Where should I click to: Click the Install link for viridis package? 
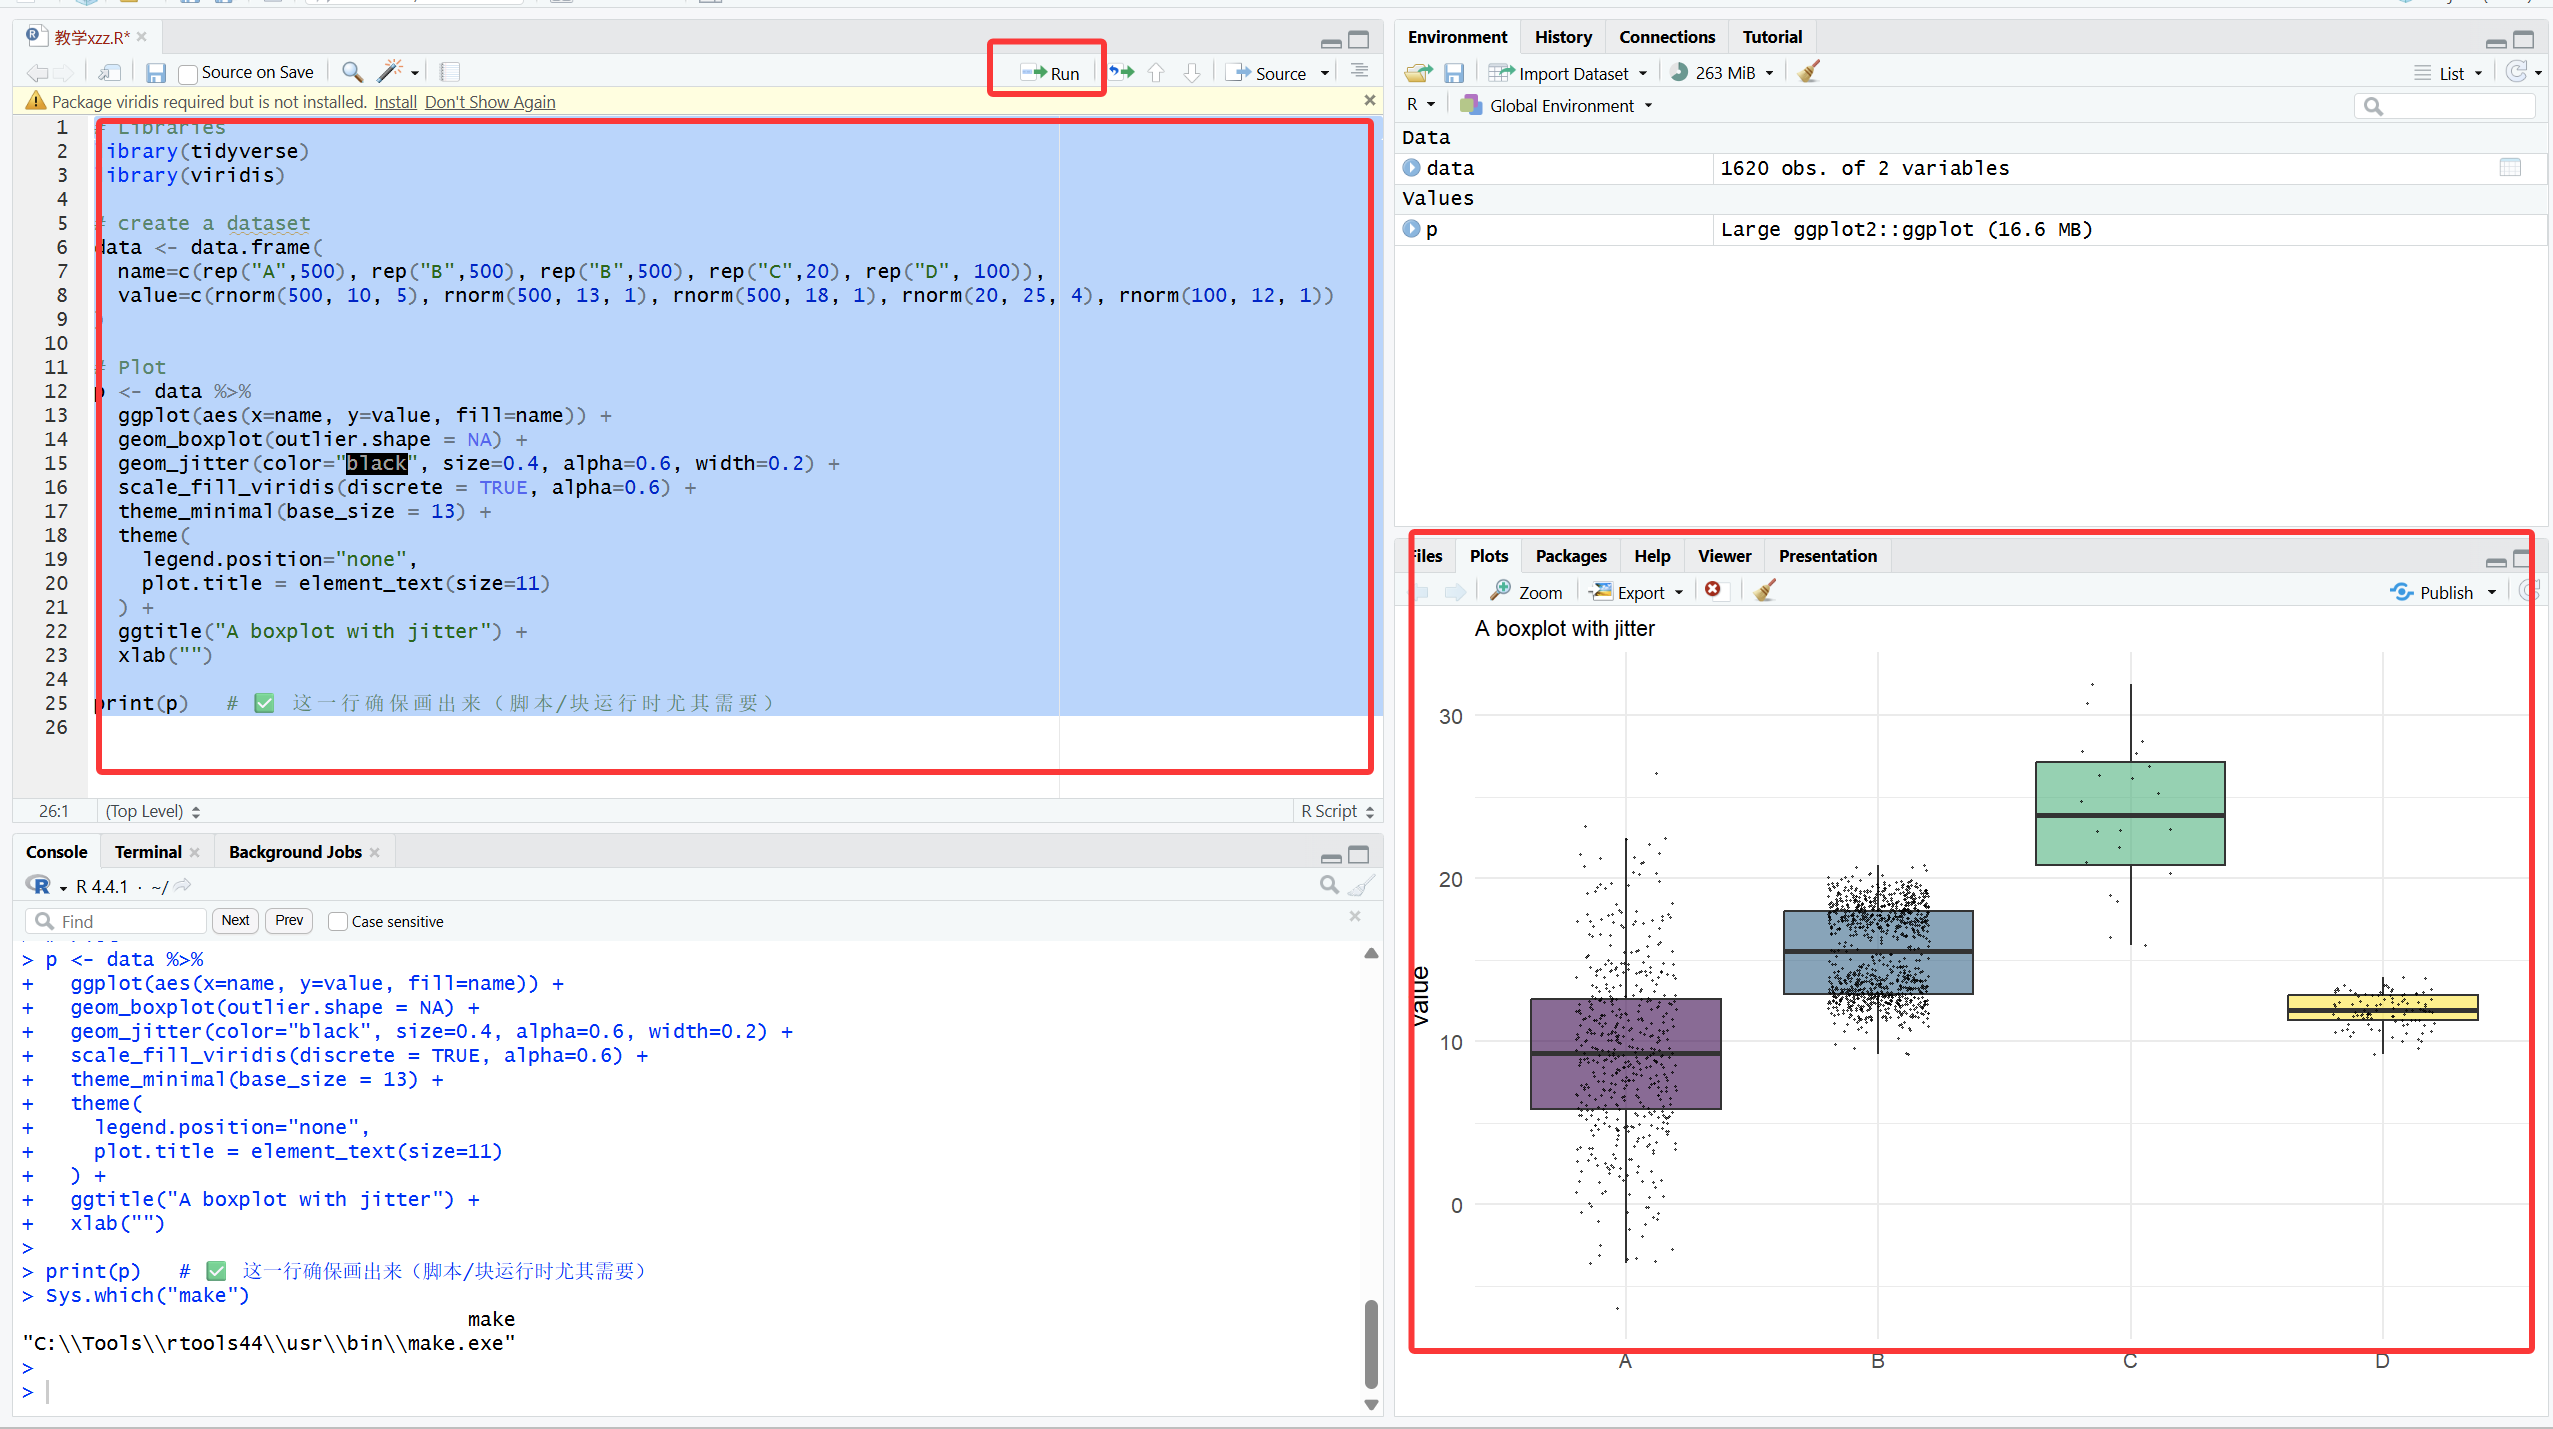pyautogui.click(x=395, y=102)
